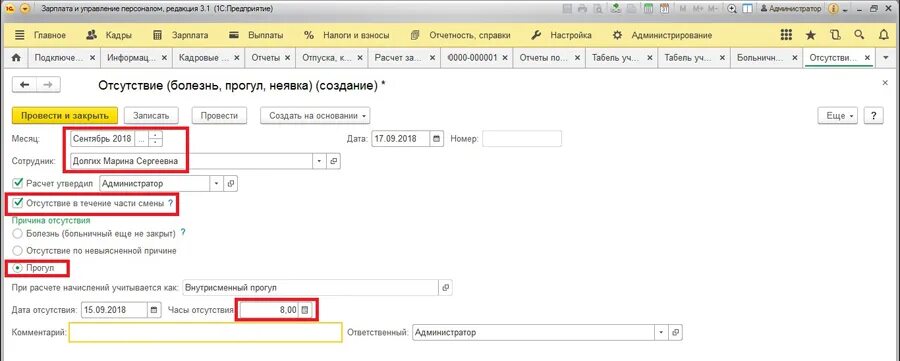
Task: Click the Провести button
Action: pyautogui.click(x=219, y=115)
